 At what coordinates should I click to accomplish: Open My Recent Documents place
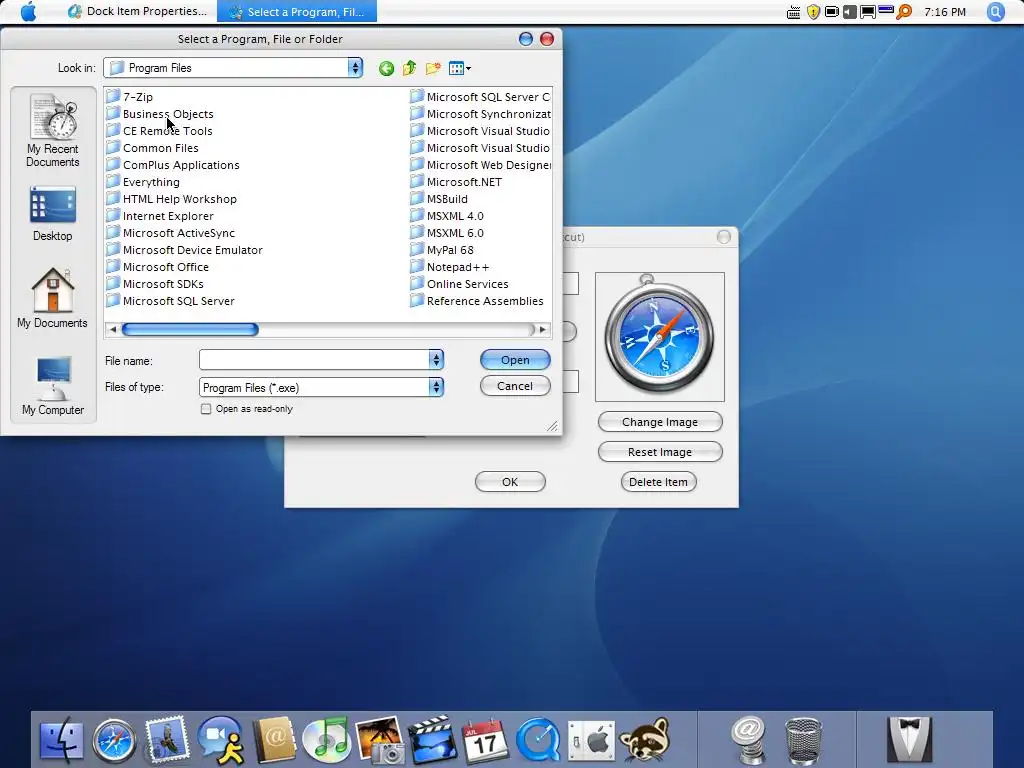pyautogui.click(x=53, y=131)
